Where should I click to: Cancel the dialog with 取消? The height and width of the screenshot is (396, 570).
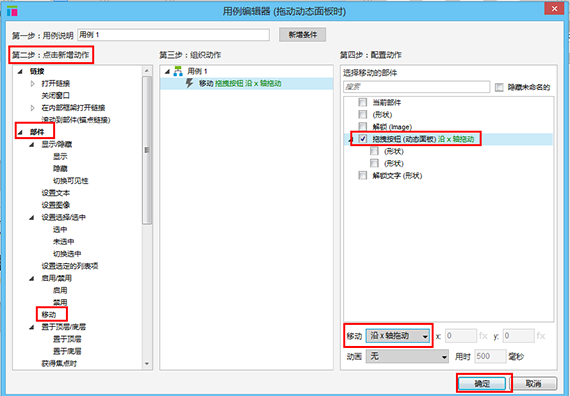coord(533,383)
